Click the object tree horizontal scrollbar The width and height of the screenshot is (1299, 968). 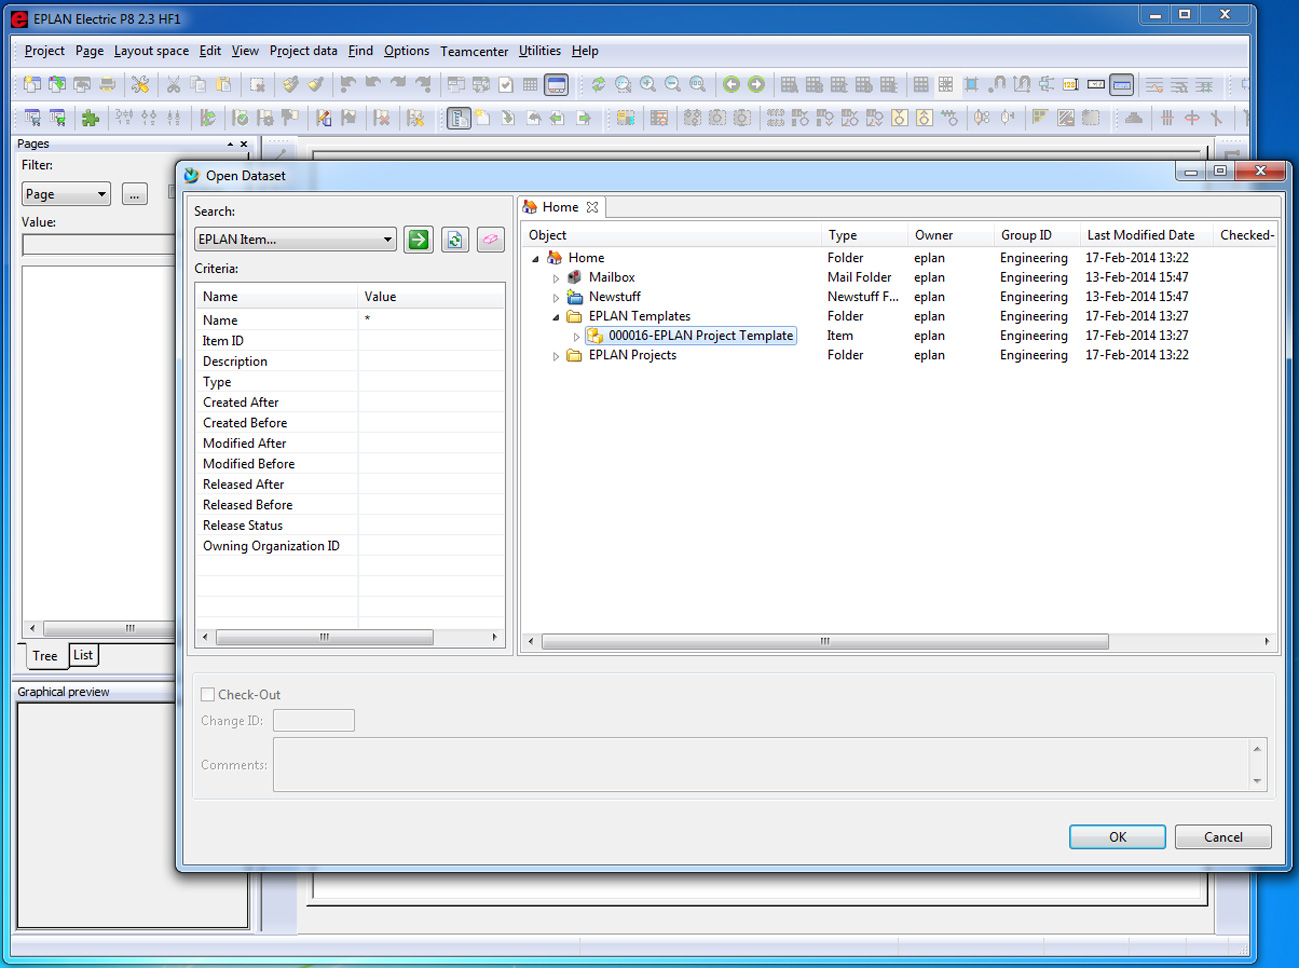tap(825, 641)
